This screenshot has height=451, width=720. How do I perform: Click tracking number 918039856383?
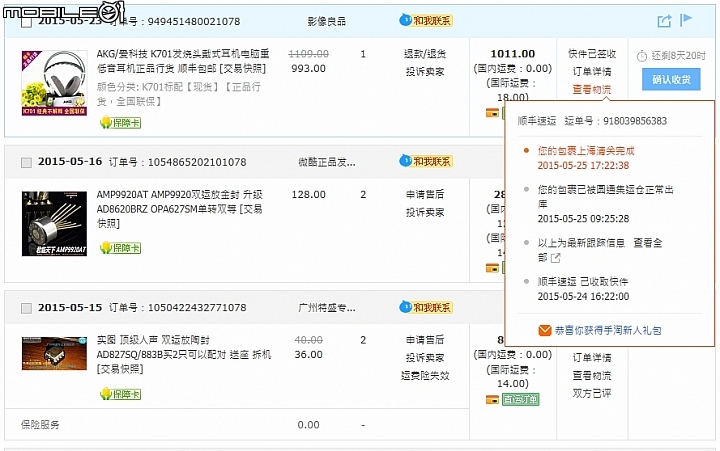pyautogui.click(x=635, y=121)
